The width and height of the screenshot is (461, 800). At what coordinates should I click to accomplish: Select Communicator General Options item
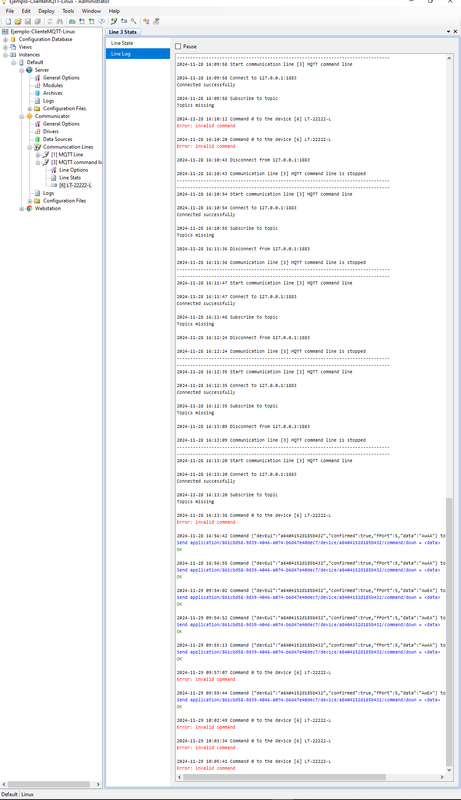pos(61,124)
